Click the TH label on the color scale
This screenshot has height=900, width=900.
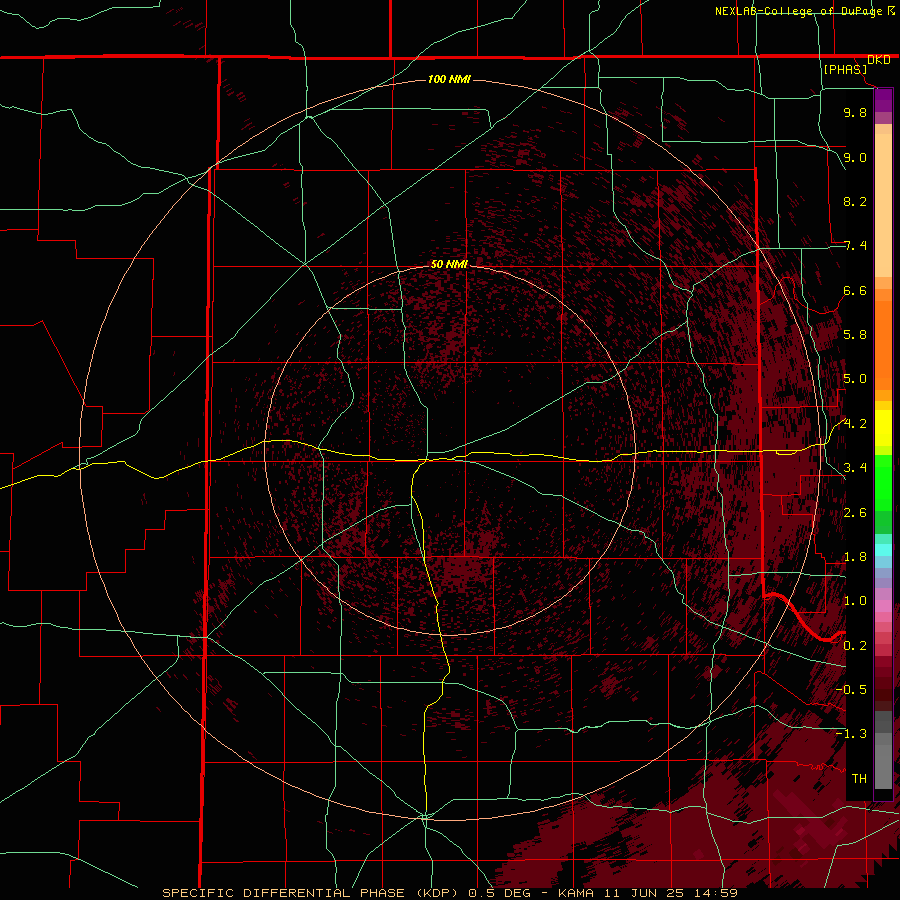(x=859, y=778)
